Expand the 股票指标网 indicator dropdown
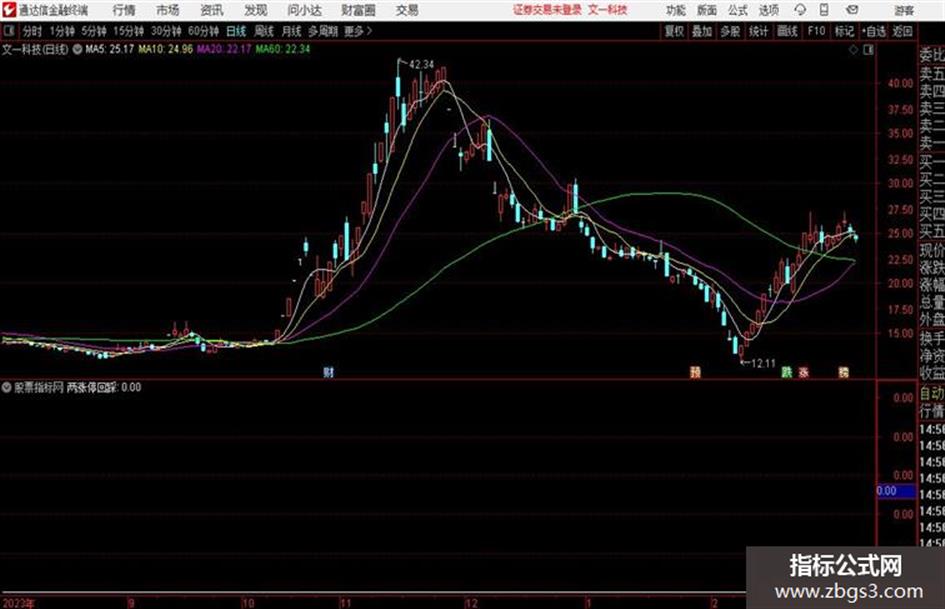 [x=7, y=387]
